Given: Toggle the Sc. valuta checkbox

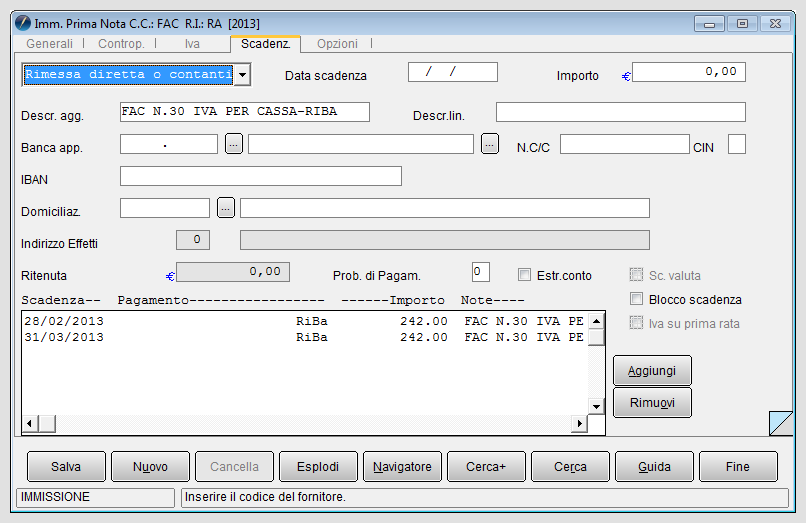Looking at the screenshot, I should 636,275.
